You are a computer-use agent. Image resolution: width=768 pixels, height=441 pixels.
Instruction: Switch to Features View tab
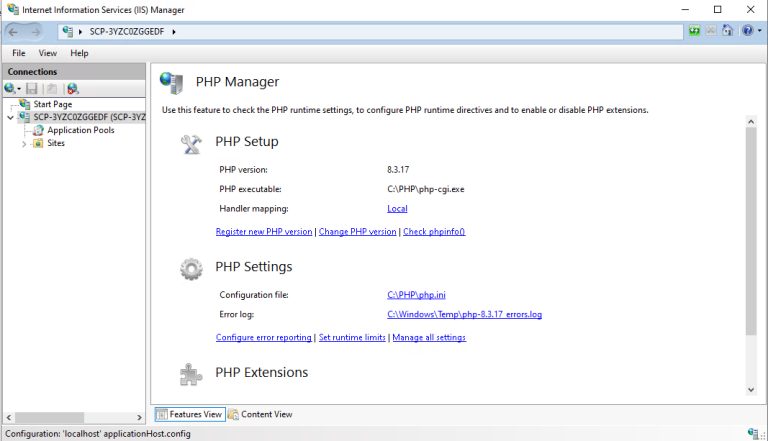pyautogui.click(x=190, y=415)
